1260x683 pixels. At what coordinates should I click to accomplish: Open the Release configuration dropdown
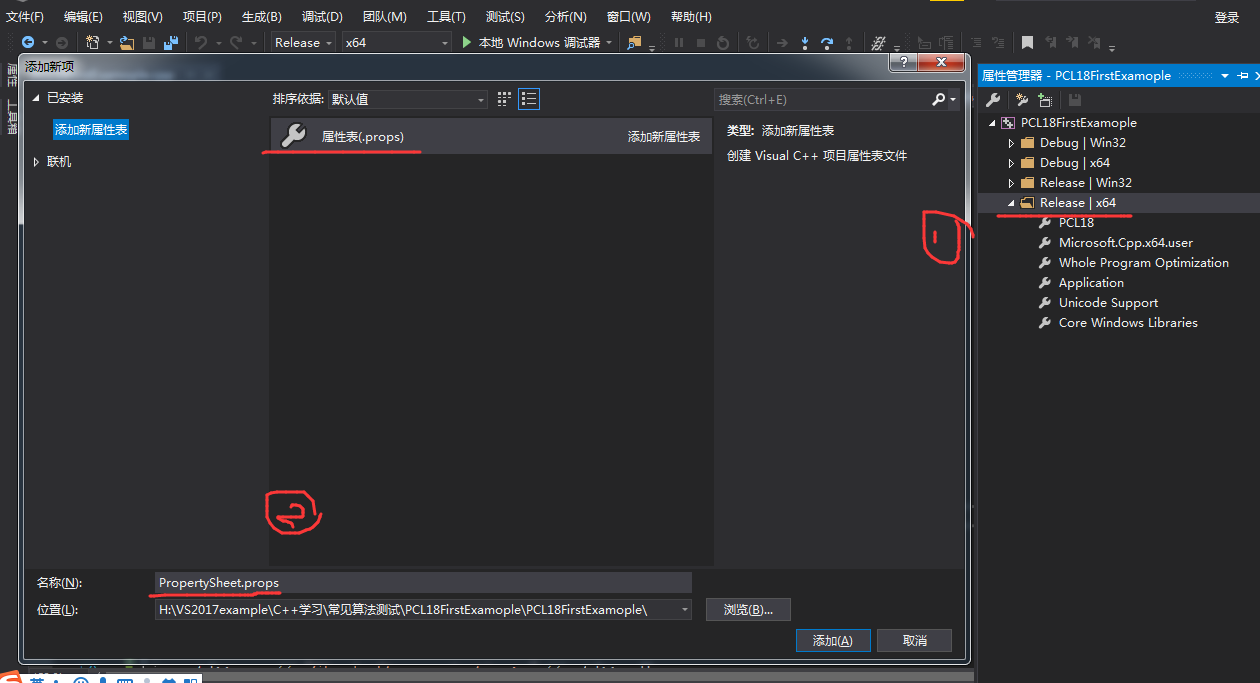point(302,42)
